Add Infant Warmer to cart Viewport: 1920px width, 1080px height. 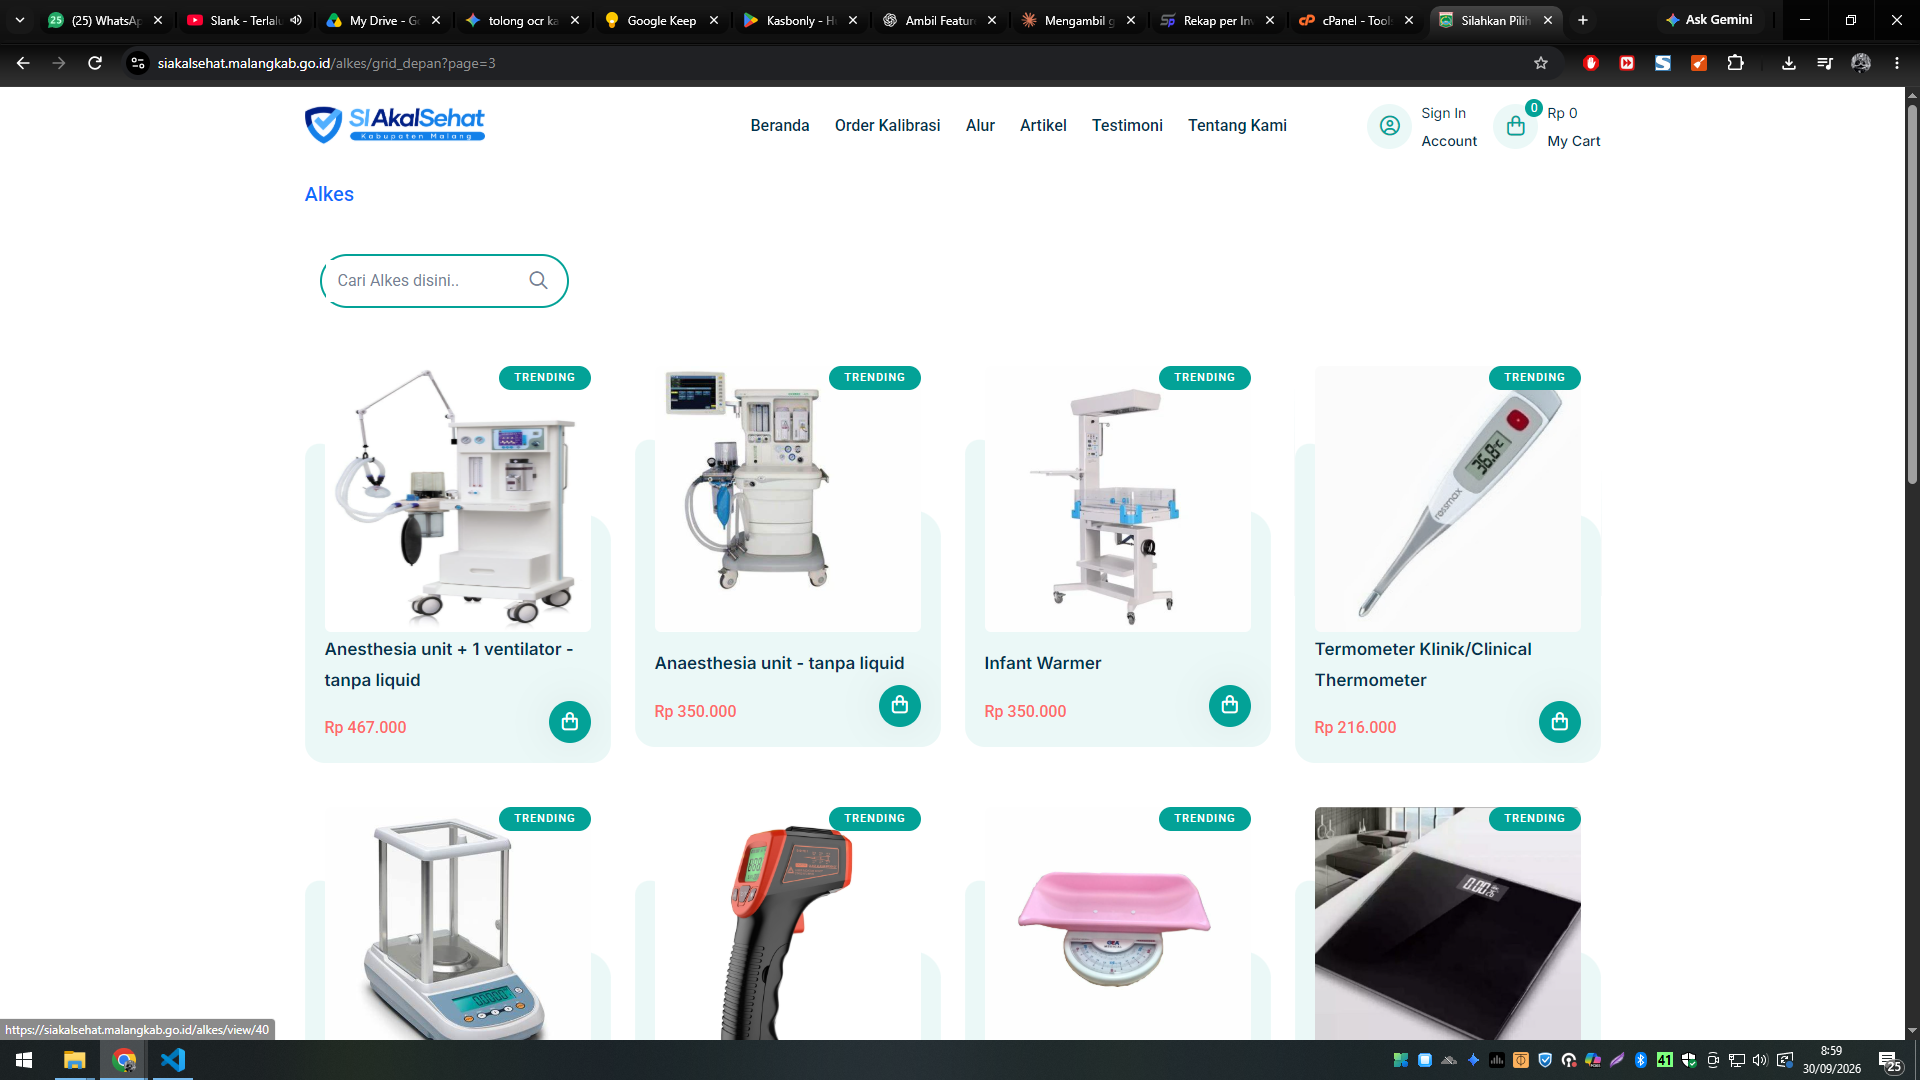point(1230,706)
